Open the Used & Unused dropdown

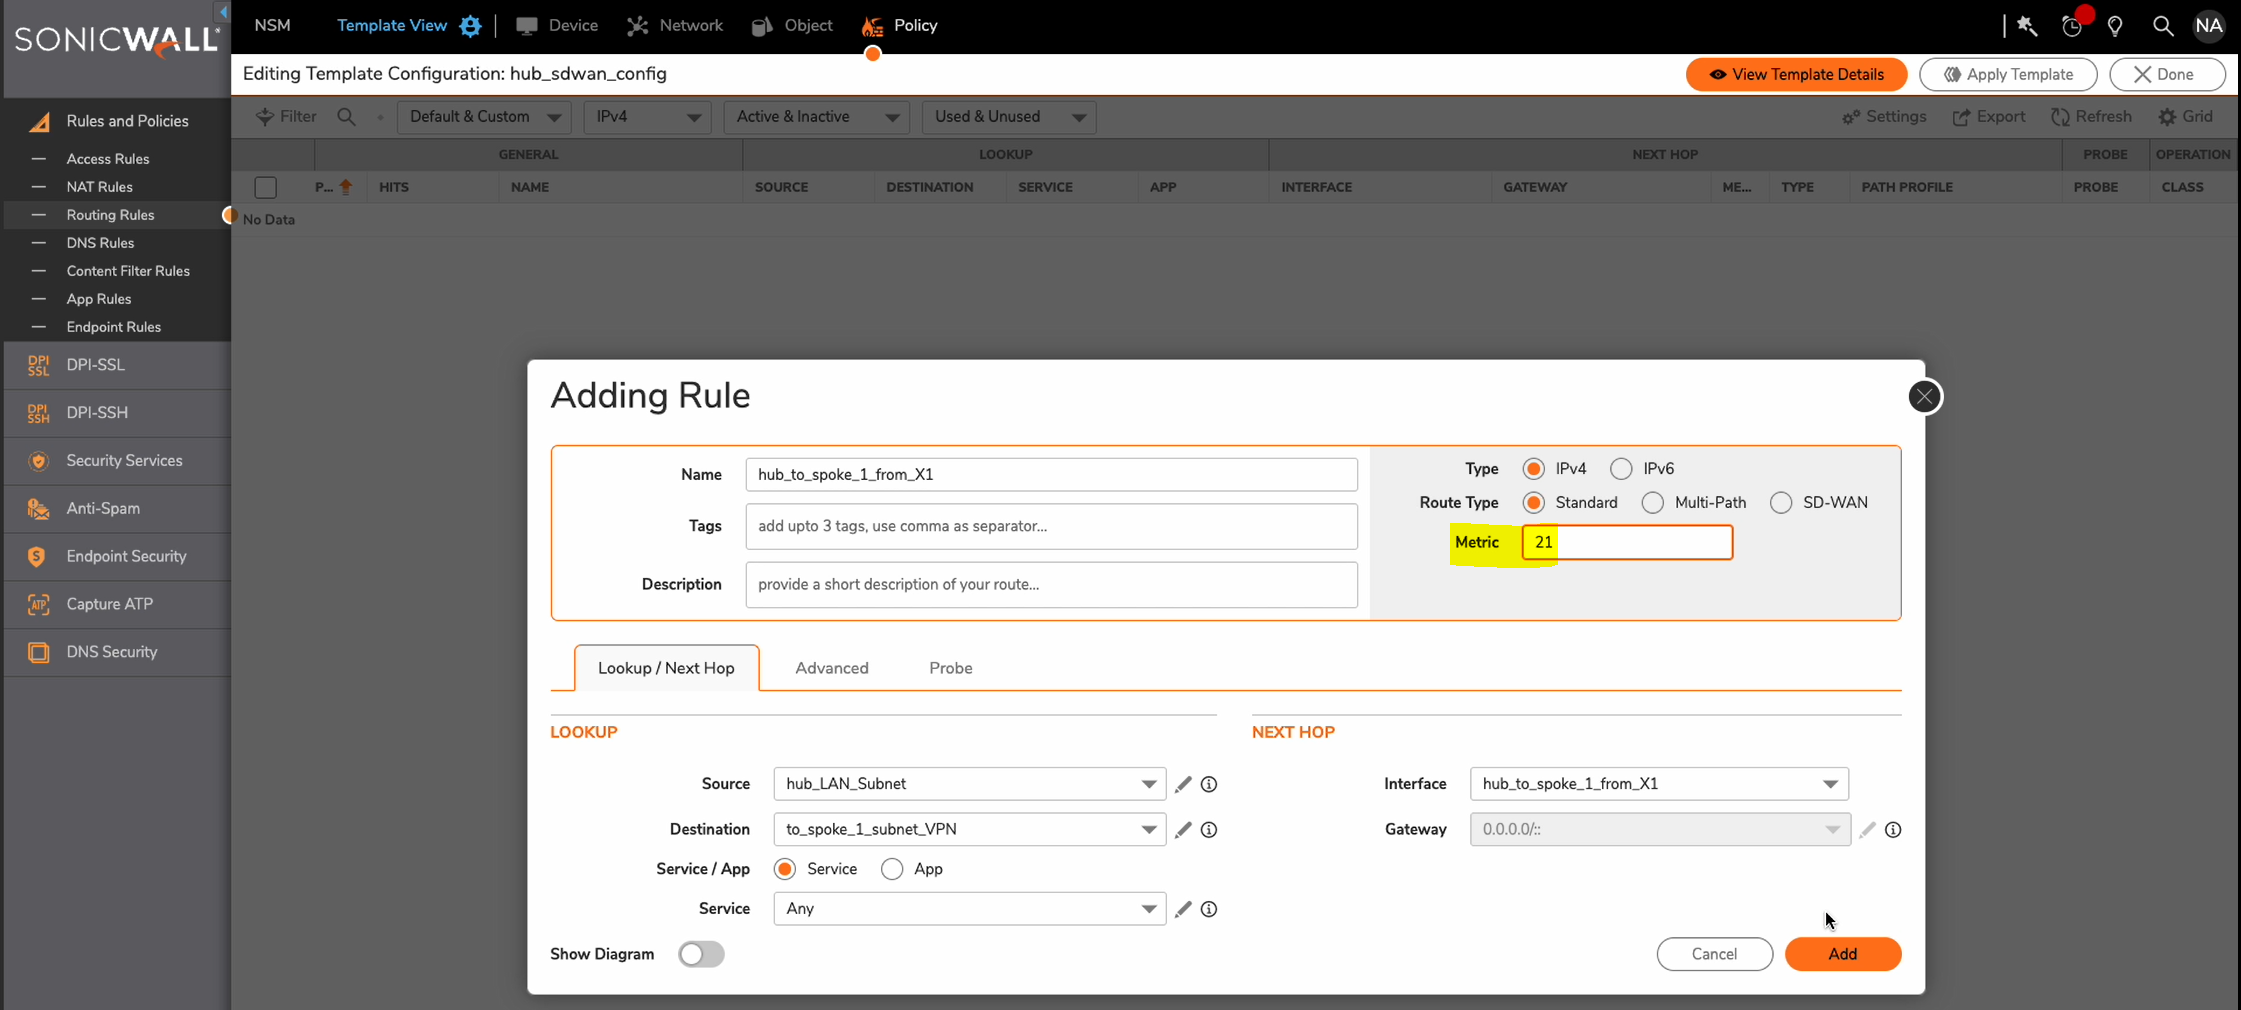point(1009,117)
